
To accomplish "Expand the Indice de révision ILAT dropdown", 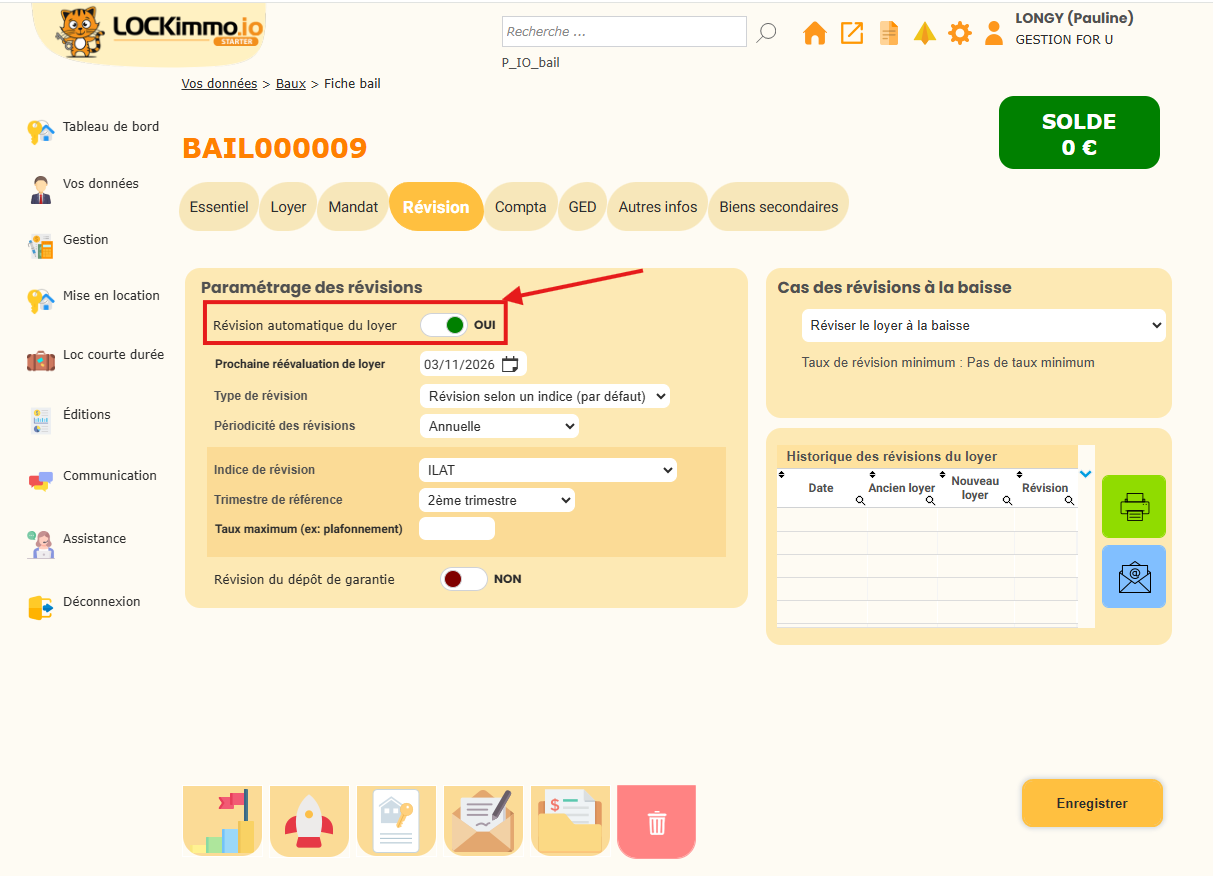I will coord(547,470).
